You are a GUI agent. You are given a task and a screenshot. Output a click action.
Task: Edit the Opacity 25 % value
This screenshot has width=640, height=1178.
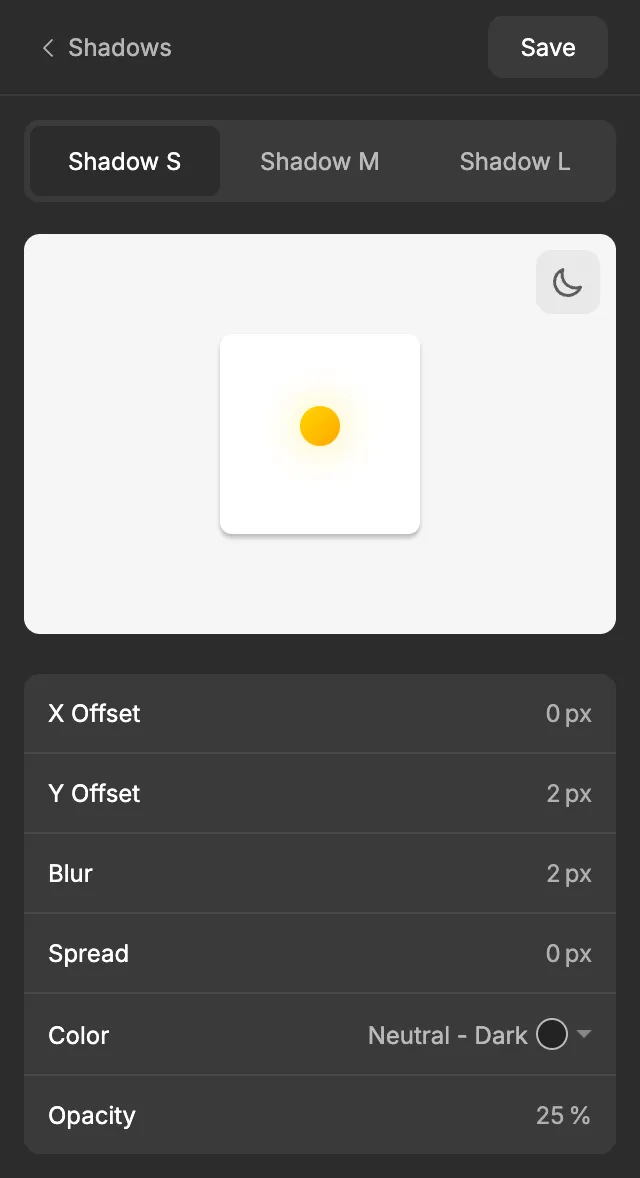coord(563,1115)
